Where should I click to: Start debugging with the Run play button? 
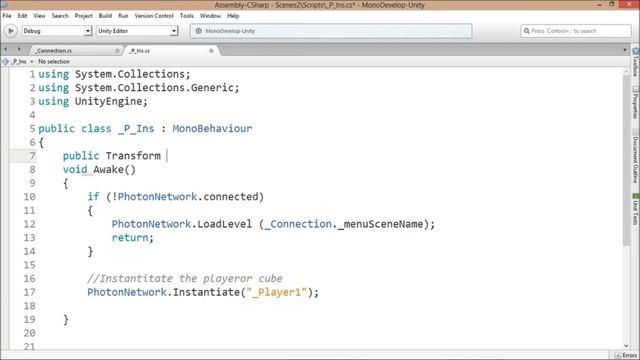[x=11, y=31]
